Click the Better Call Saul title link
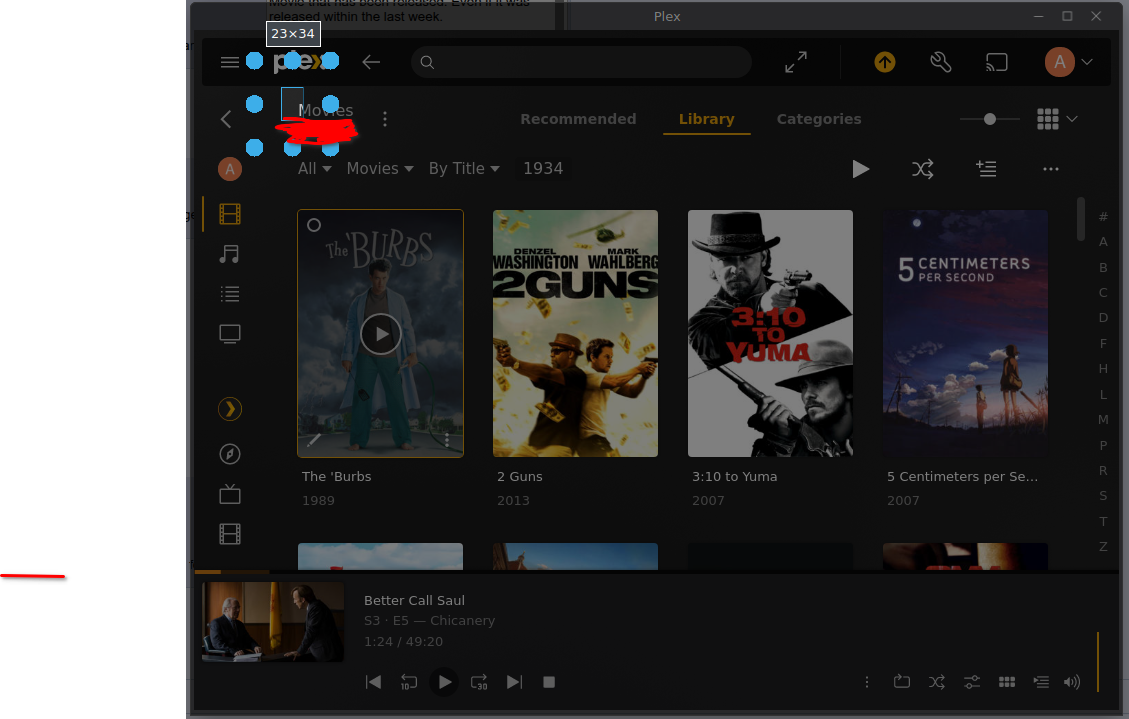This screenshot has width=1129, height=719. (414, 600)
